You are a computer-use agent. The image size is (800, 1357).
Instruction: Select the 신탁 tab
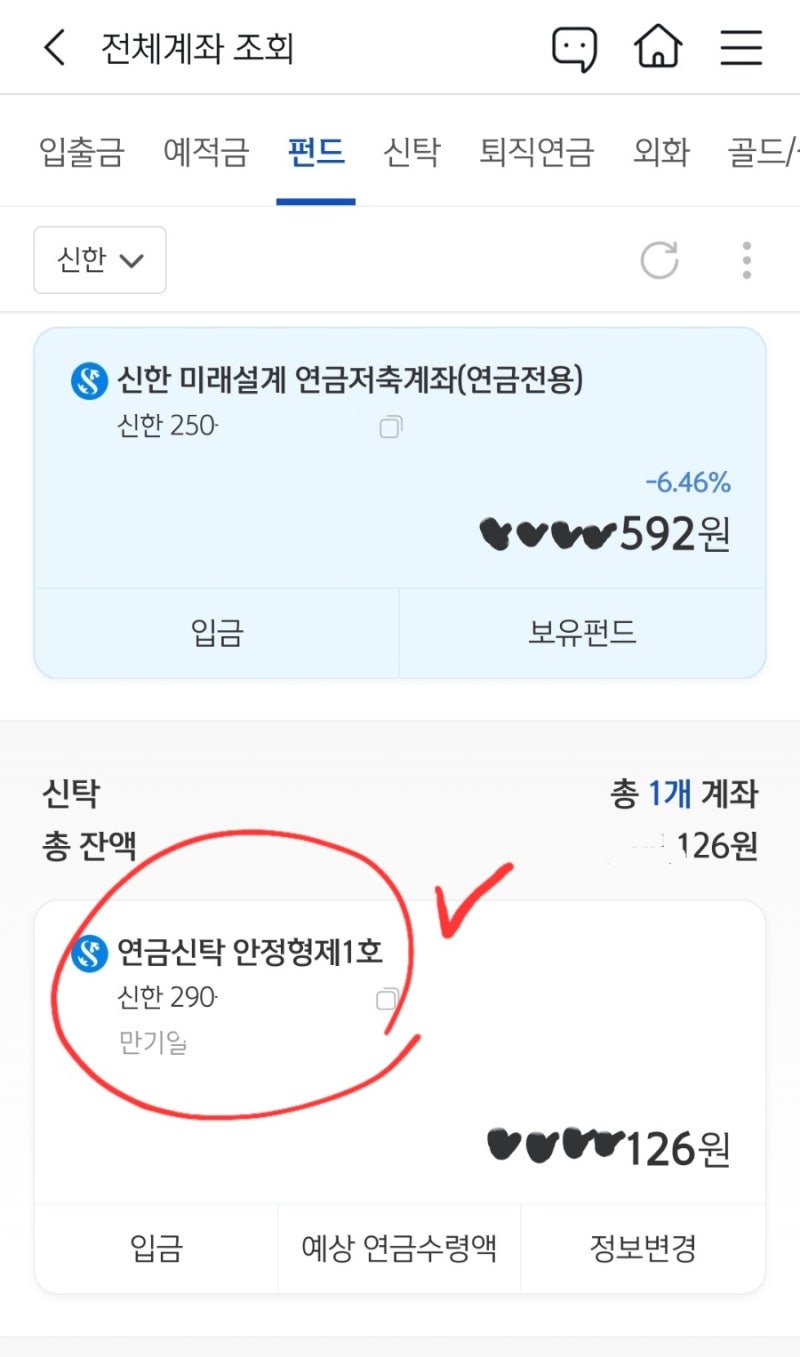coord(411,153)
